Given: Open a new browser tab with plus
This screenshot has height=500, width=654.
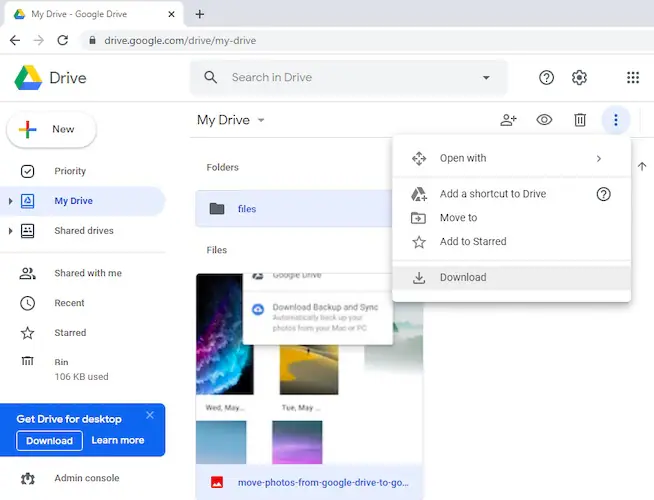Looking at the screenshot, I should click(200, 14).
